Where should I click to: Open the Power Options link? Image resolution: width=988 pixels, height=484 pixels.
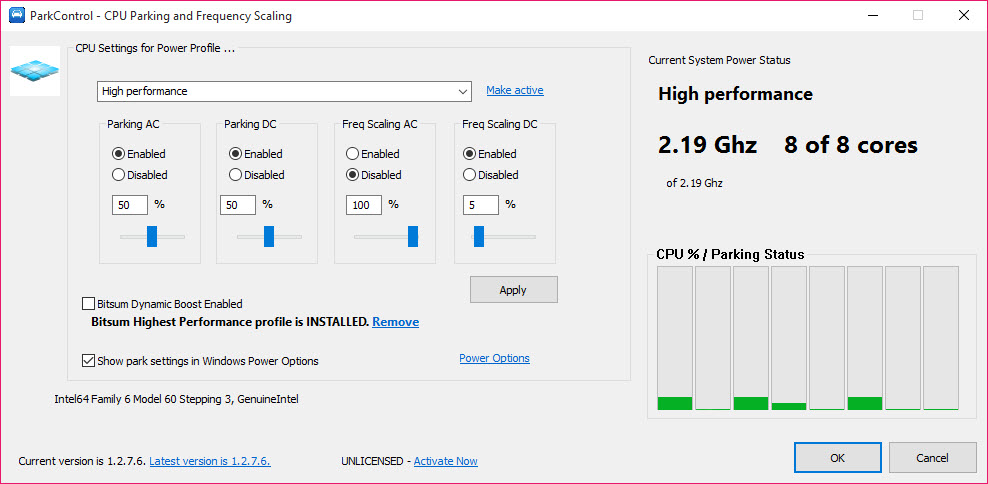click(x=494, y=358)
